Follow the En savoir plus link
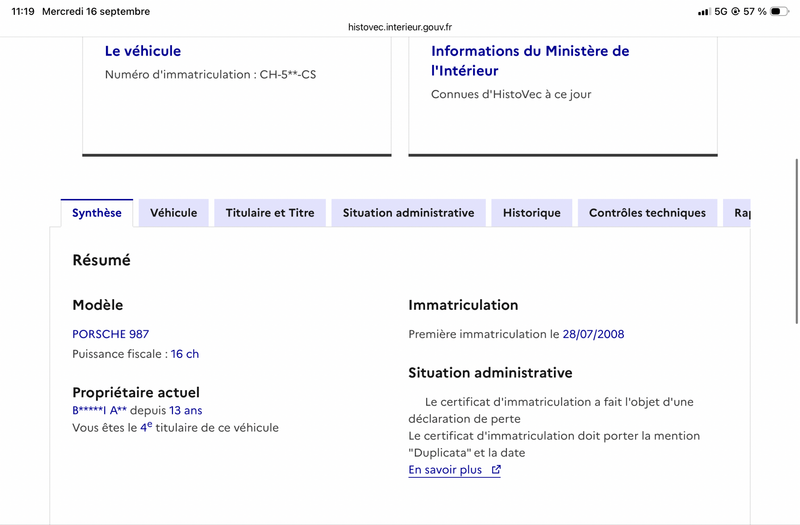This screenshot has width=800, height=525. point(445,469)
